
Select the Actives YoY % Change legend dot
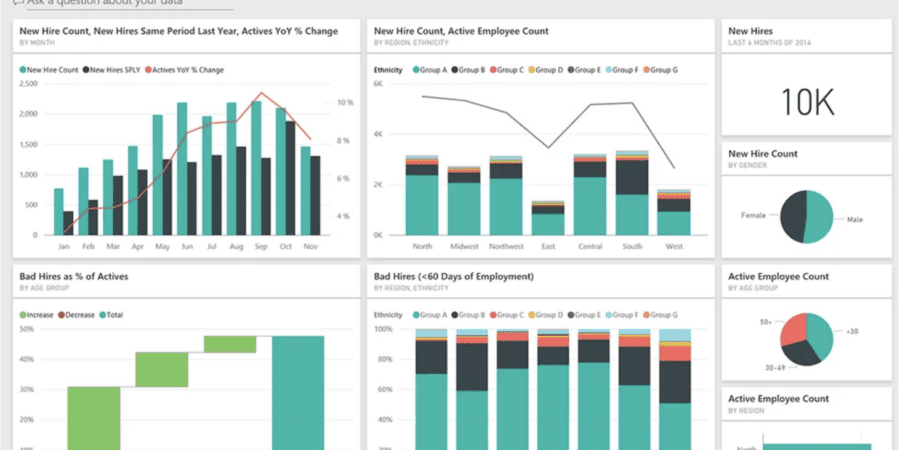pyautogui.click(x=148, y=70)
